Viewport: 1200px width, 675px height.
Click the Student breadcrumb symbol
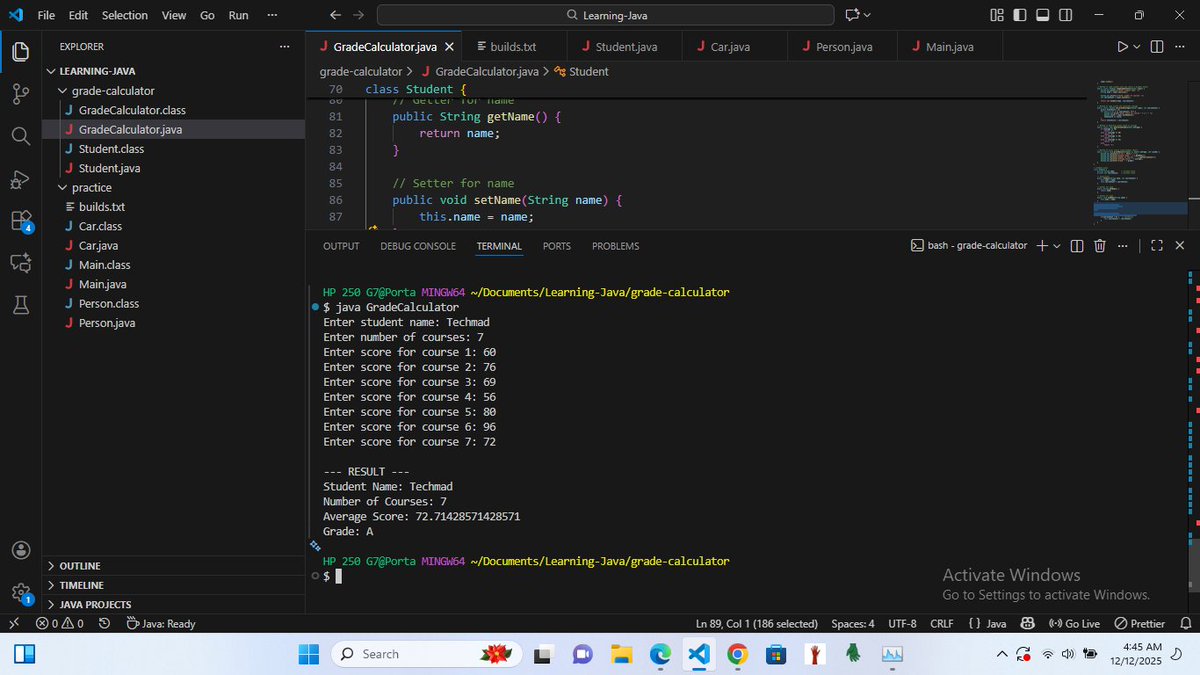[581, 71]
